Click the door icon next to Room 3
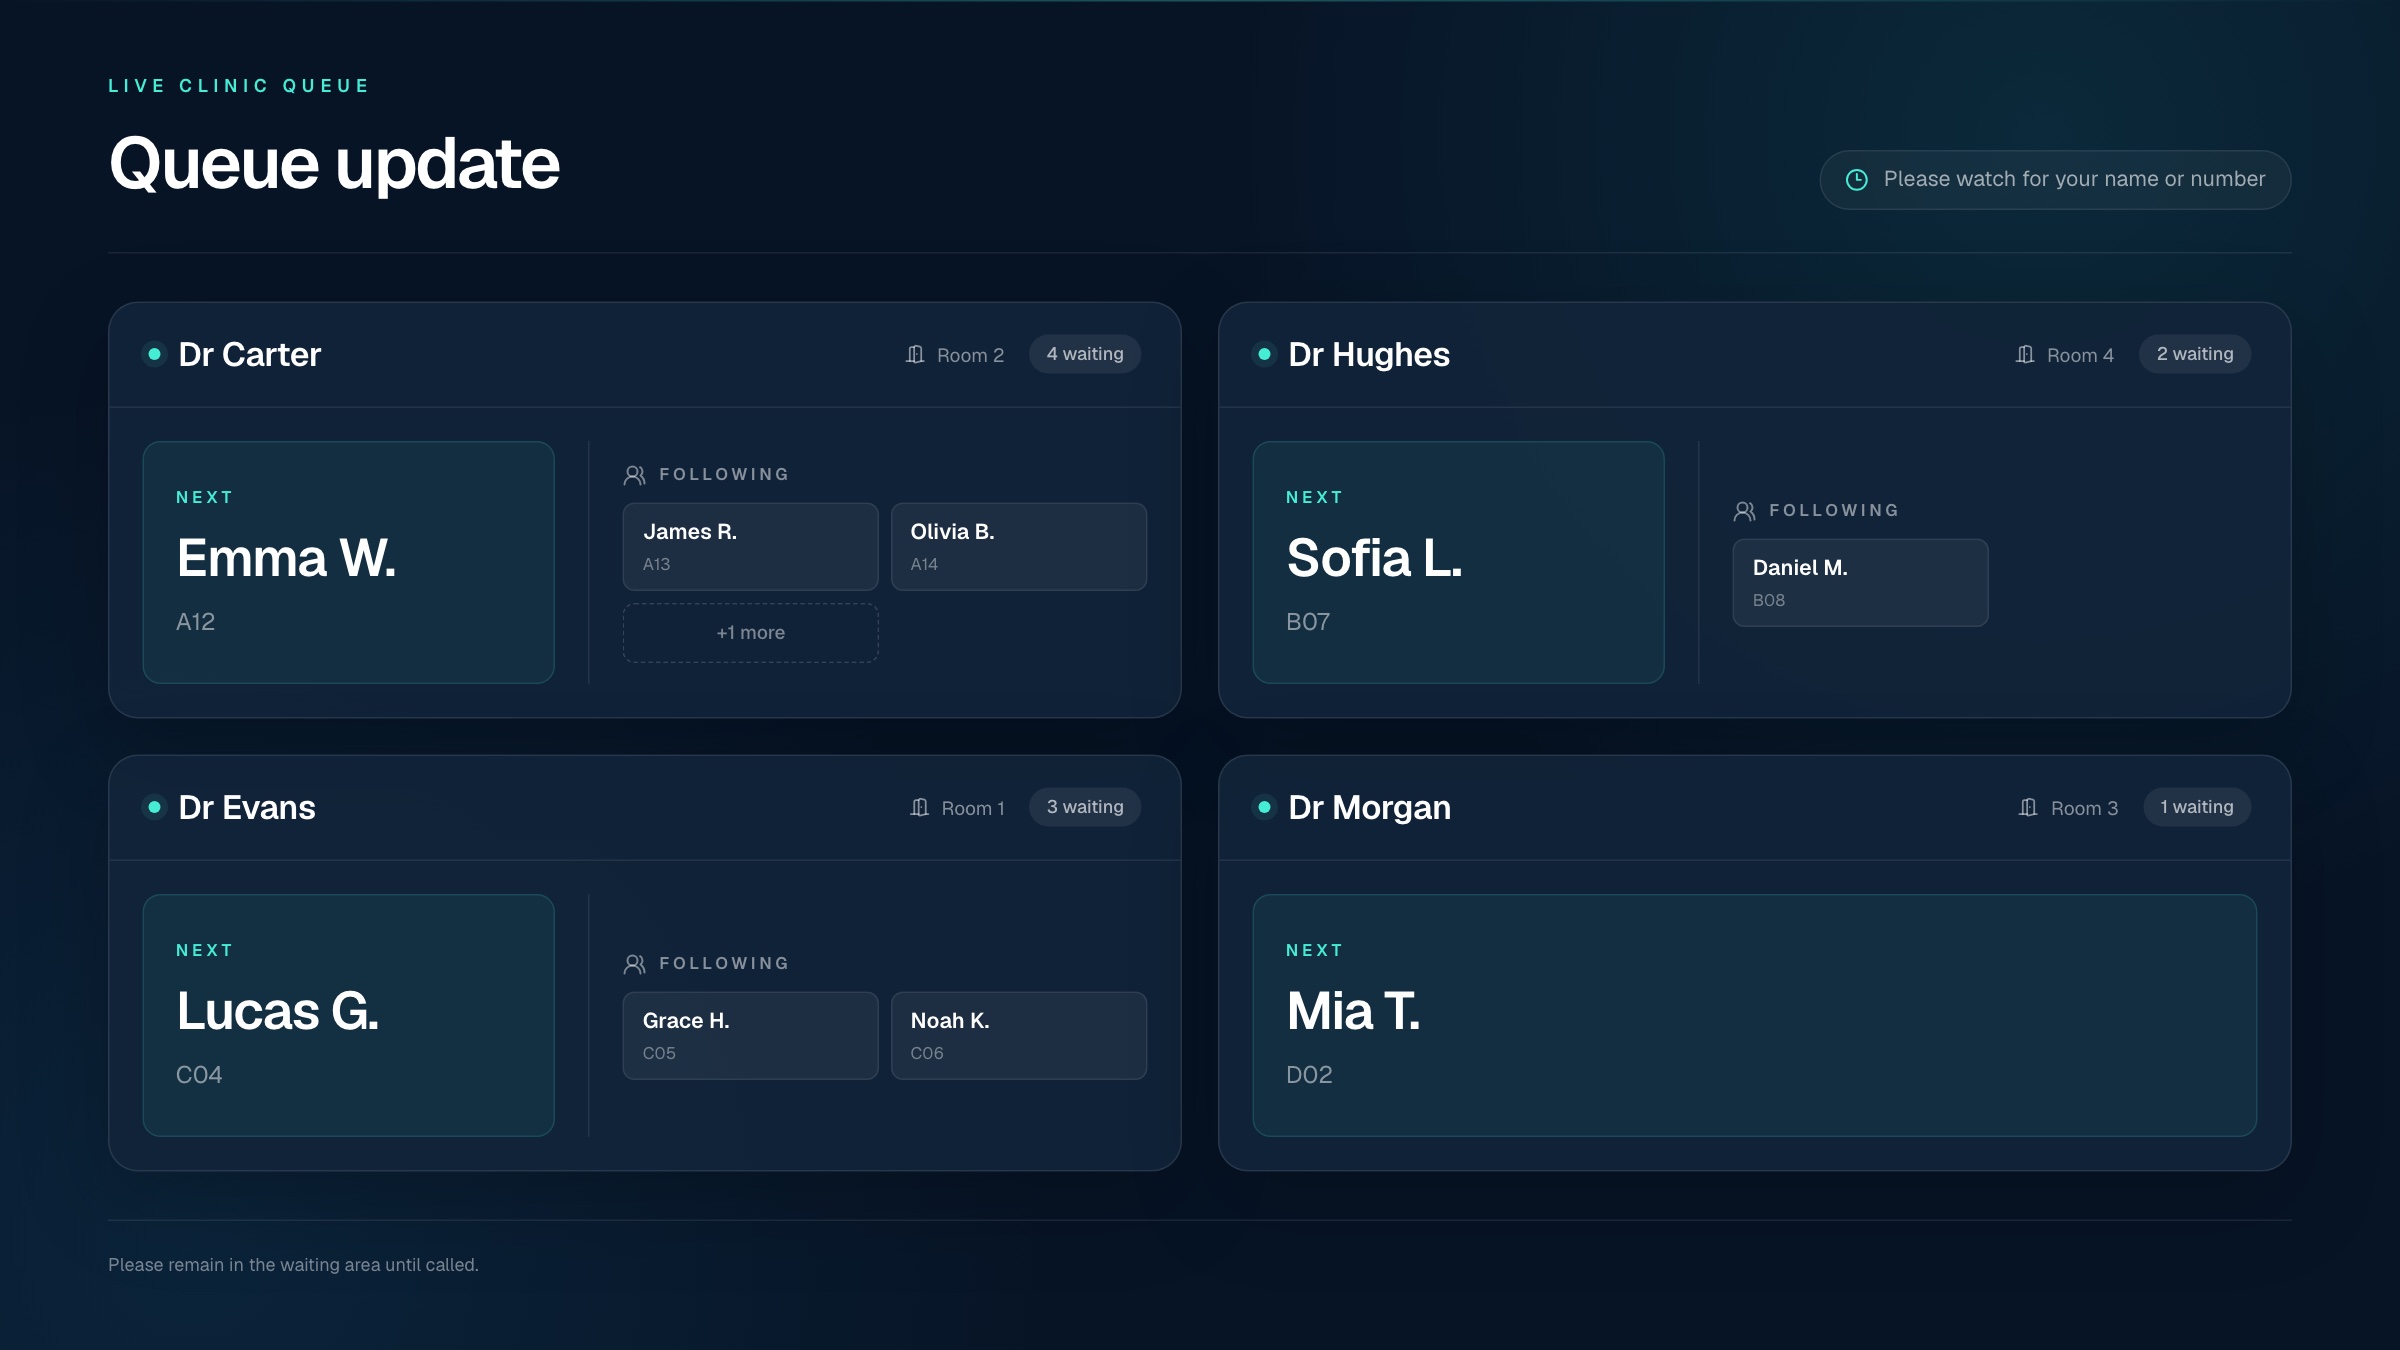This screenshot has width=2400, height=1350. pyautogui.click(x=2028, y=808)
